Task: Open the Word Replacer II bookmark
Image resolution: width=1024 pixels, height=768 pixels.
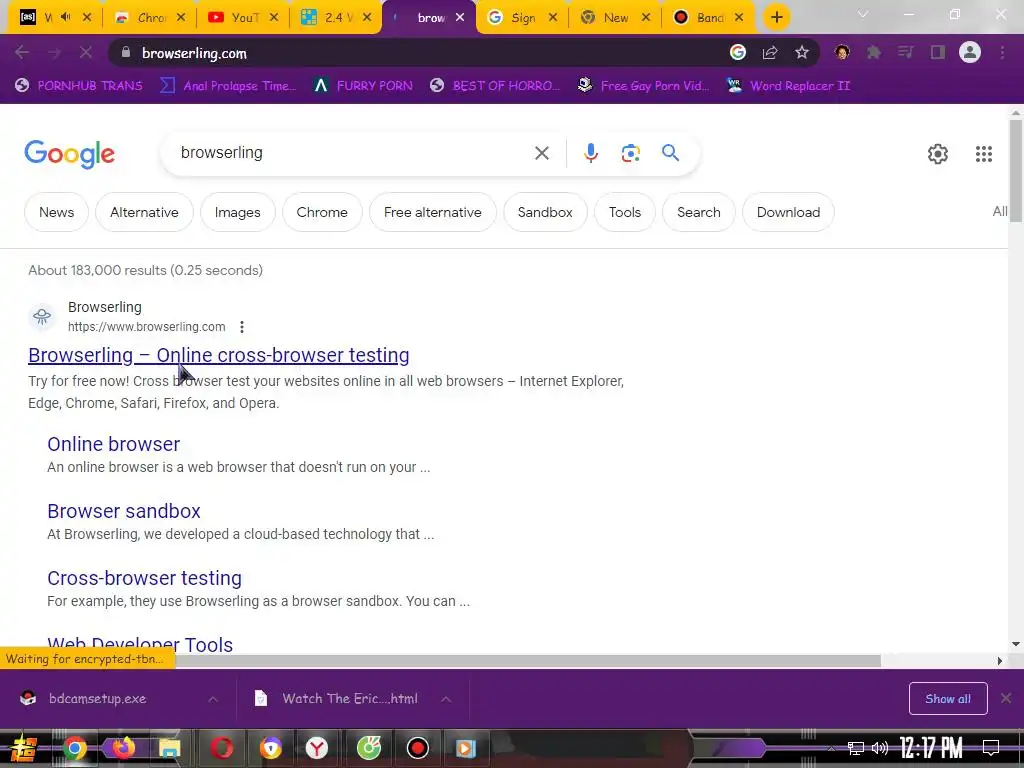Action: [x=788, y=86]
